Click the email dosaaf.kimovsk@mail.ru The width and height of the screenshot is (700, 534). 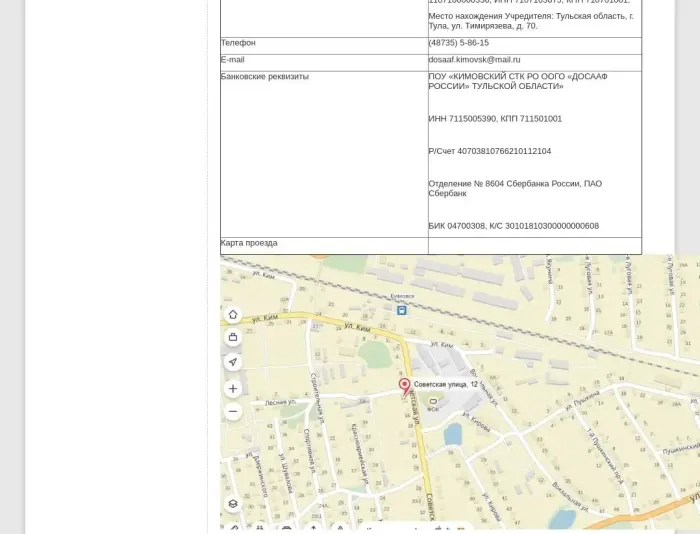pyautogui.click(x=474, y=59)
